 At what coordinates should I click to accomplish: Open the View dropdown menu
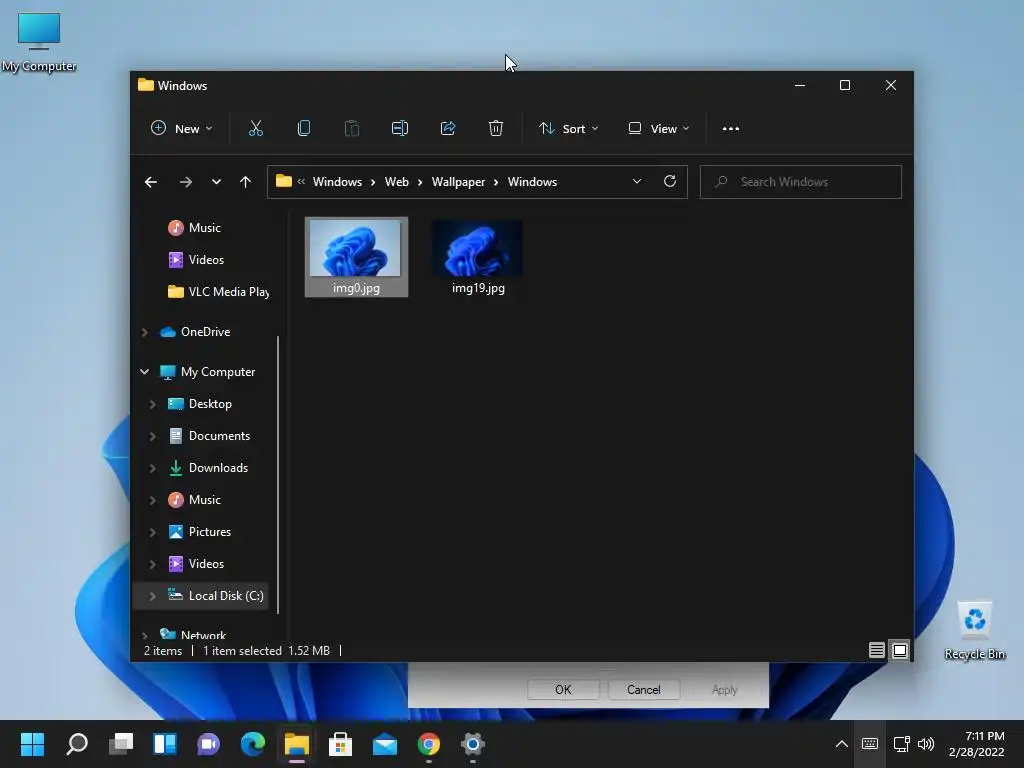tap(658, 129)
